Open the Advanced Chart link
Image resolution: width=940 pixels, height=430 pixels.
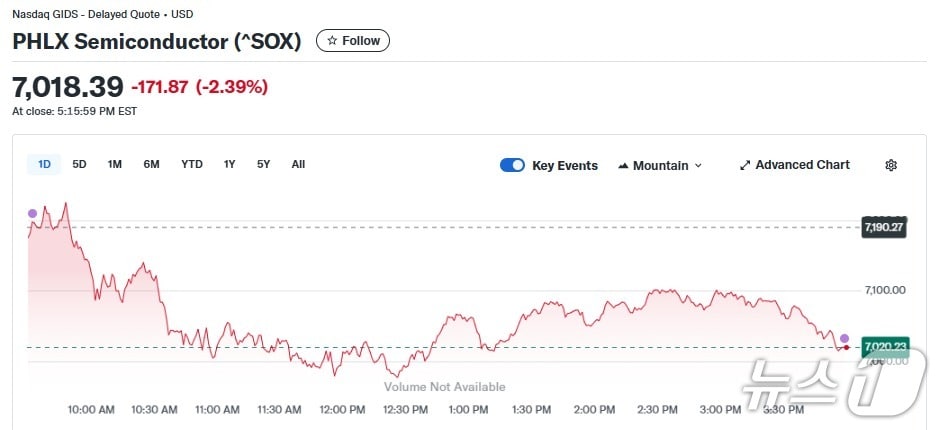pos(802,165)
